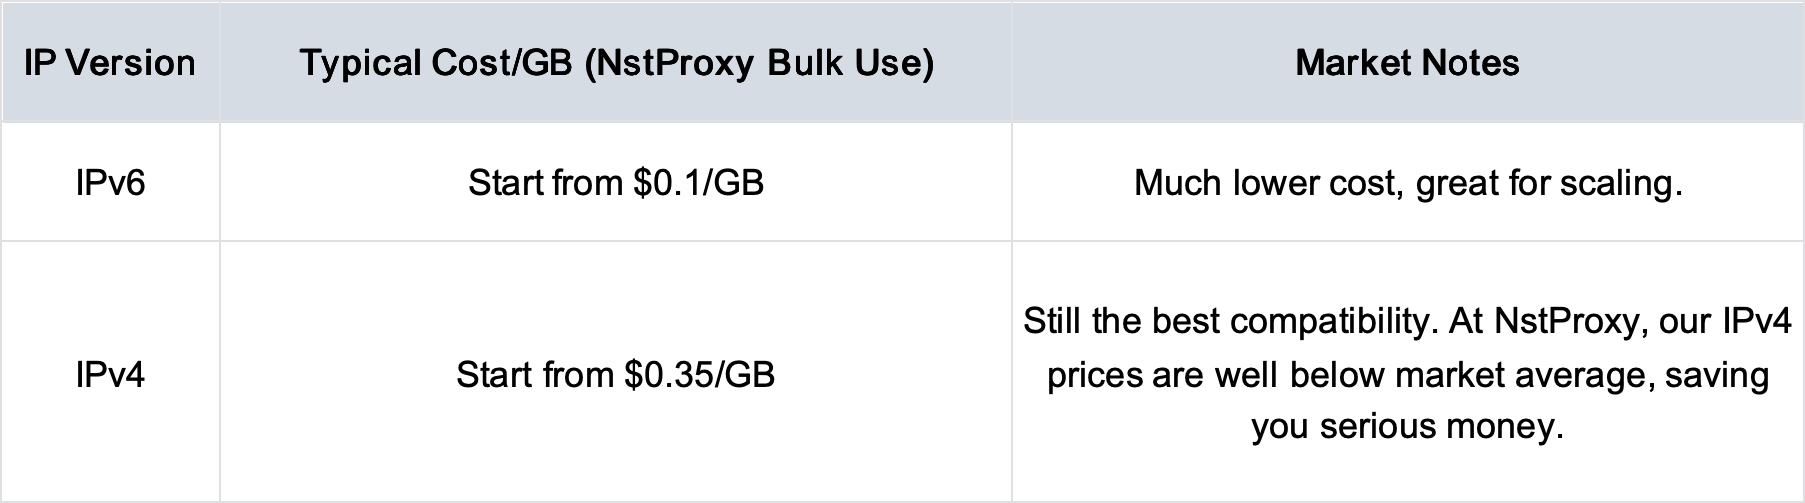Click the Market Notes column header
Viewport: 1805px width, 503px height.
(x=1407, y=63)
